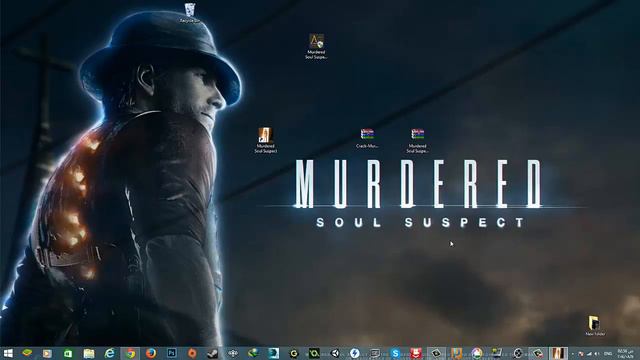
Task: Show hidden system tray icons
Action: (x=573, y=354)
